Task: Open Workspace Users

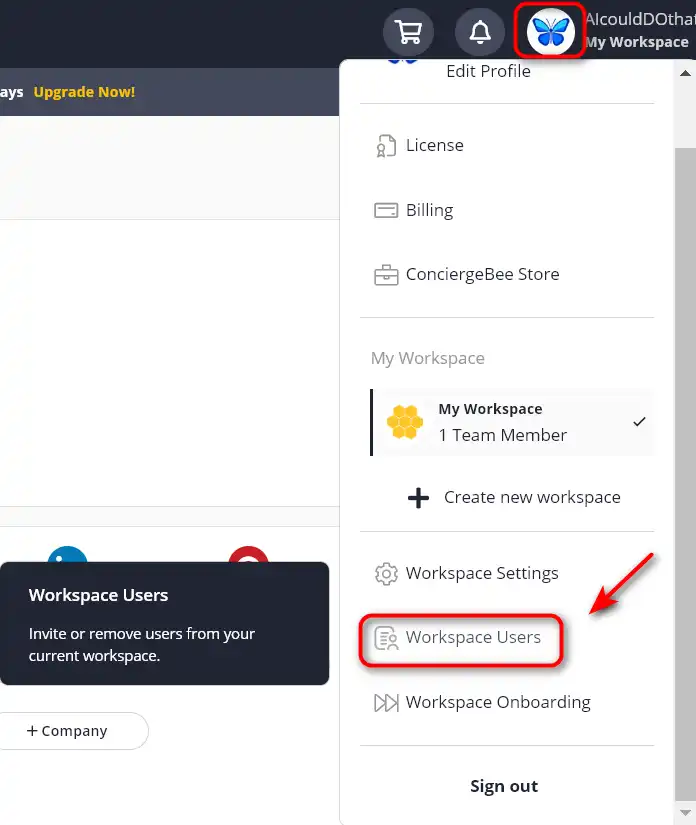Action: (x=473, y=637)
